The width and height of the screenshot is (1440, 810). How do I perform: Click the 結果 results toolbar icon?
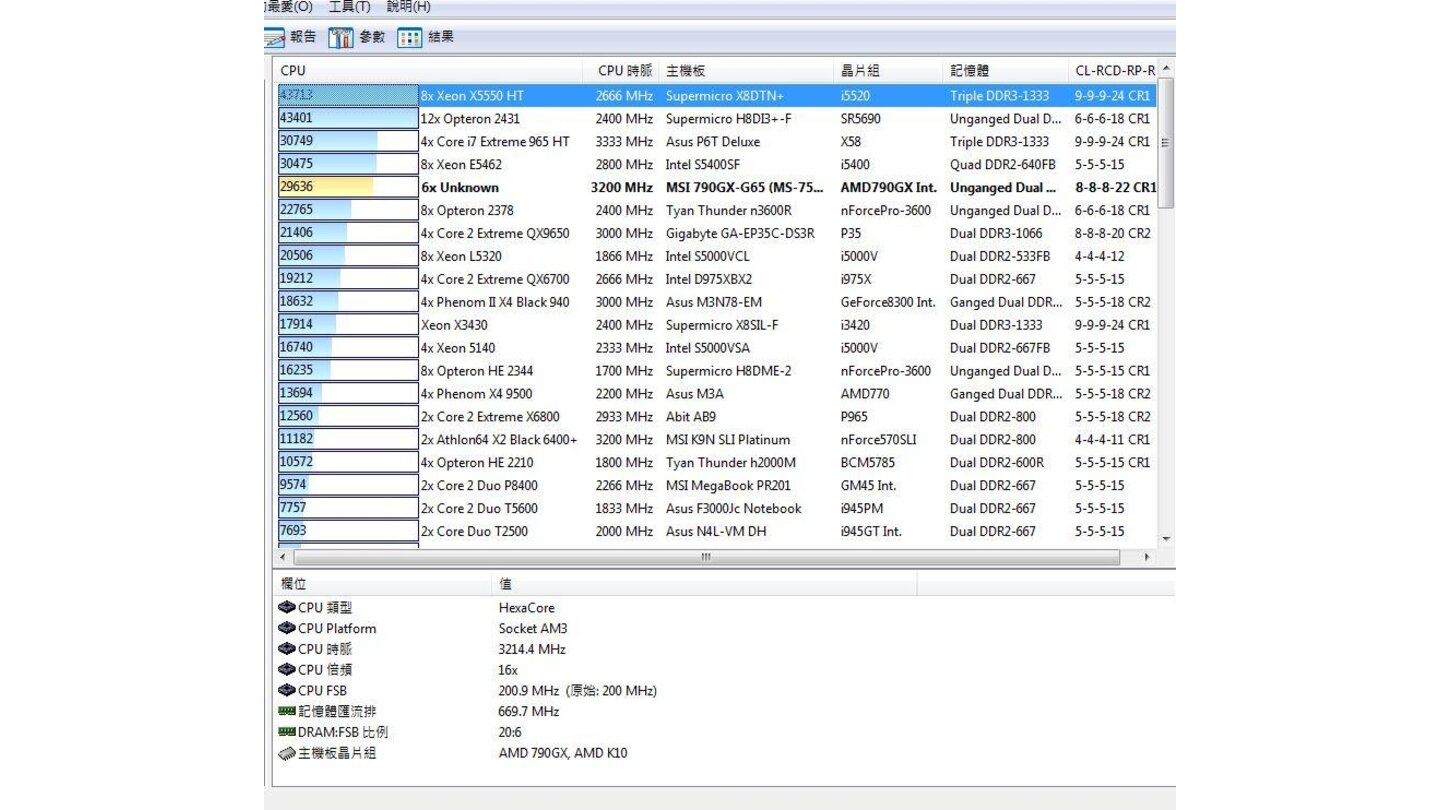410,37
